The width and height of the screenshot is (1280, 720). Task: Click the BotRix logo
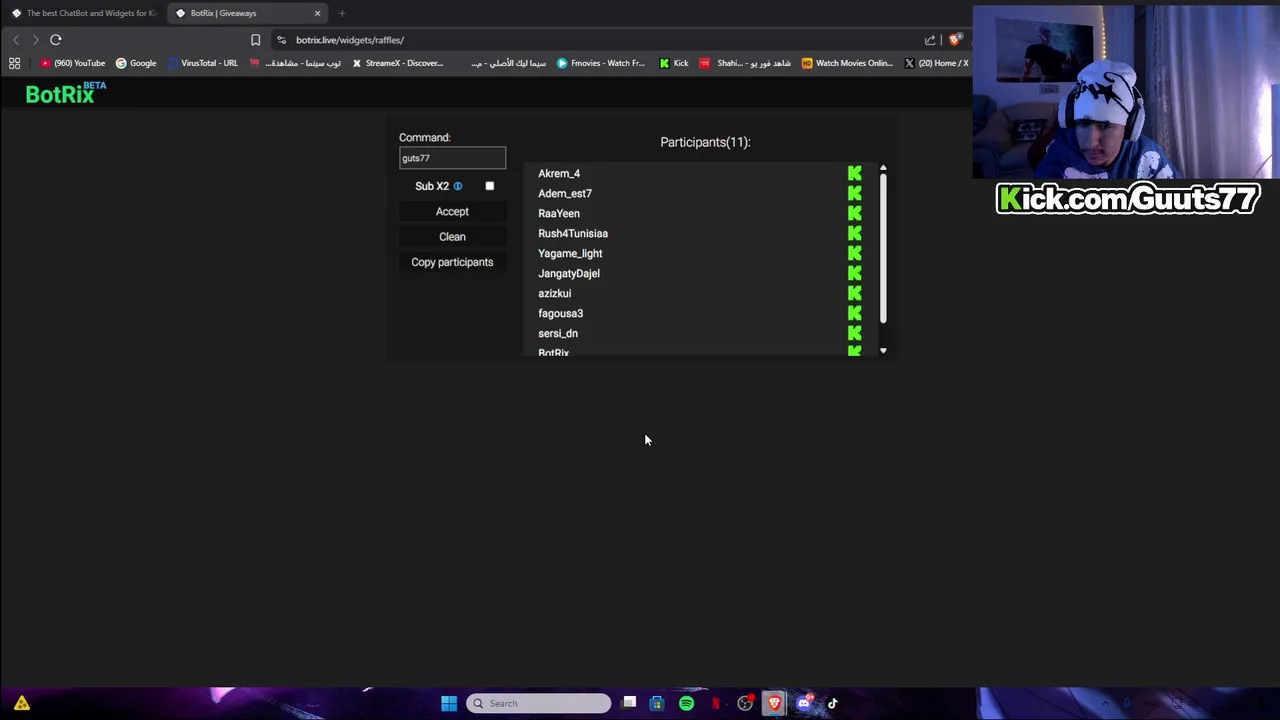coord(66,93)
